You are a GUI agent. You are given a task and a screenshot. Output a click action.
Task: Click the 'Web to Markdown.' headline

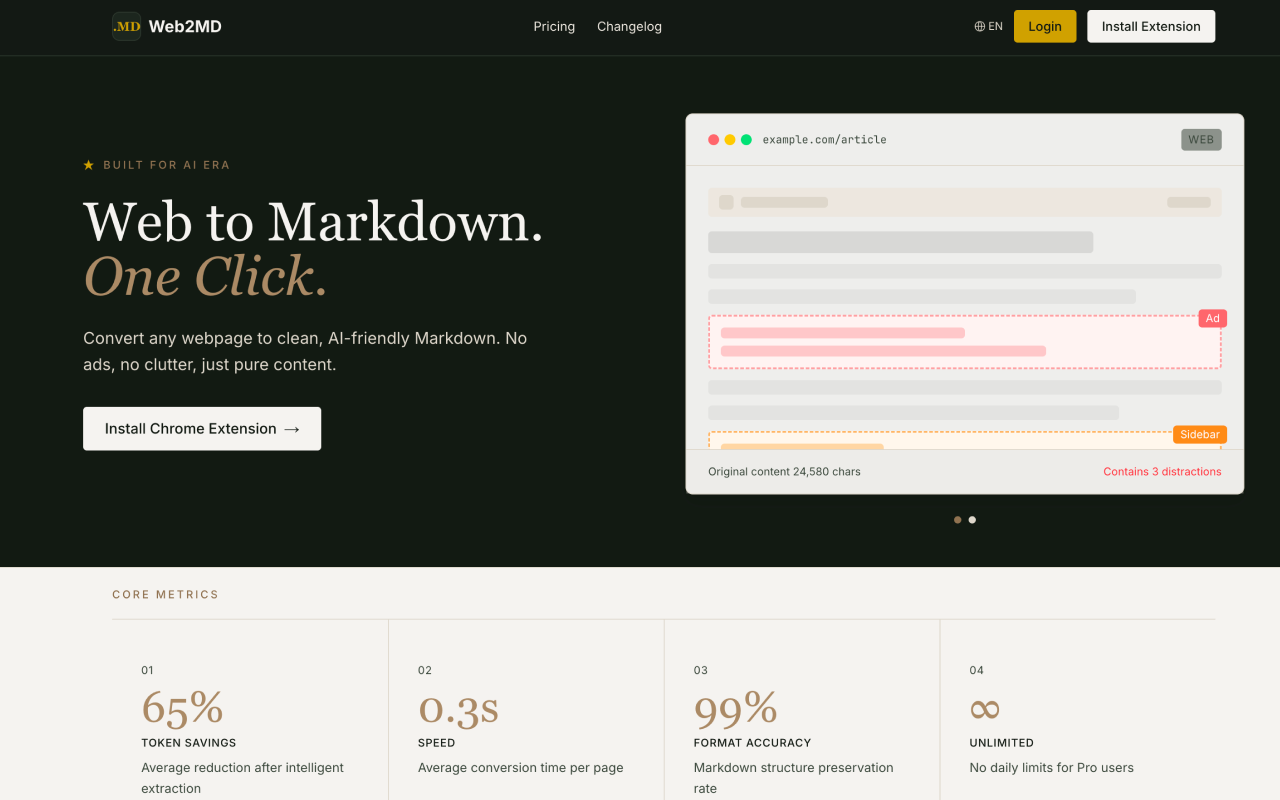tap(313, 222)
